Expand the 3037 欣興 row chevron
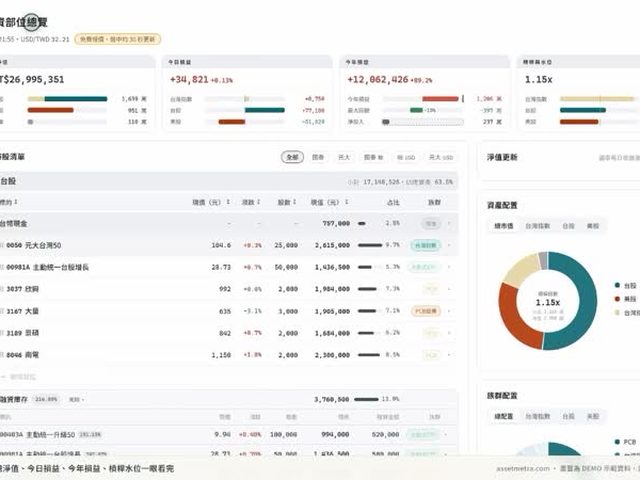The width and height of the screenshot is (640, 480). tap(449, 289)
